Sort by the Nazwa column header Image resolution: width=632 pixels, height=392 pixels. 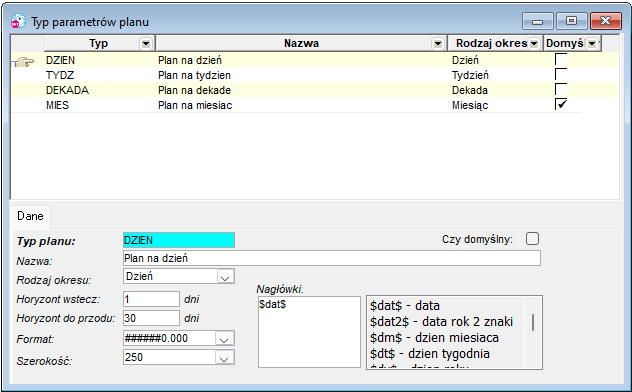301,44
